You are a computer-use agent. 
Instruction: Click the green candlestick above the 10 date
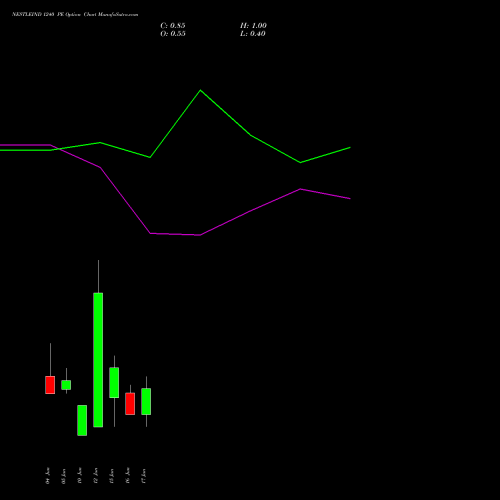82,420
